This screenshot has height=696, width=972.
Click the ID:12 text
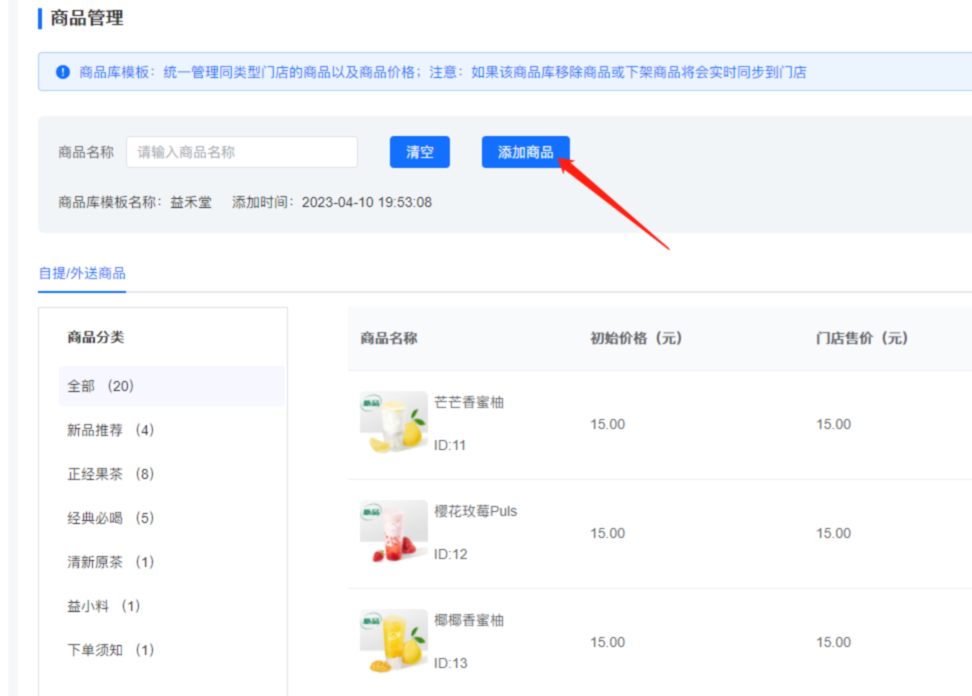pyautogui.click(x=450, y=554)
